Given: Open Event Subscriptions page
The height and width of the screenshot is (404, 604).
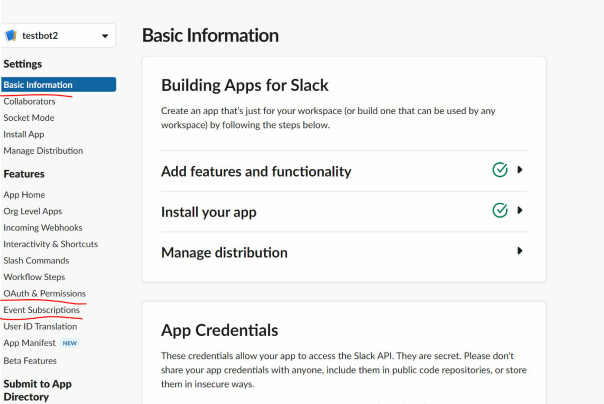Looking at the screenshot, I should pos(42,310).
